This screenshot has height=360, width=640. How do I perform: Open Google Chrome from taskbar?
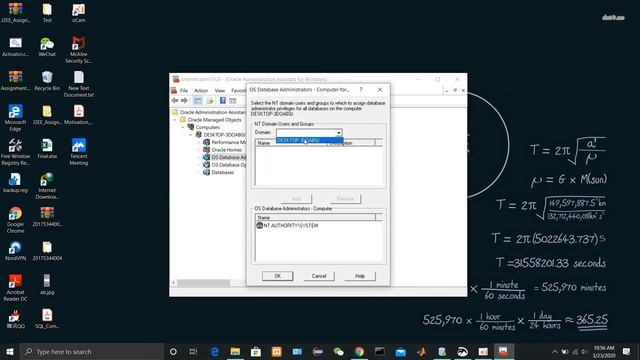(359, 351)
